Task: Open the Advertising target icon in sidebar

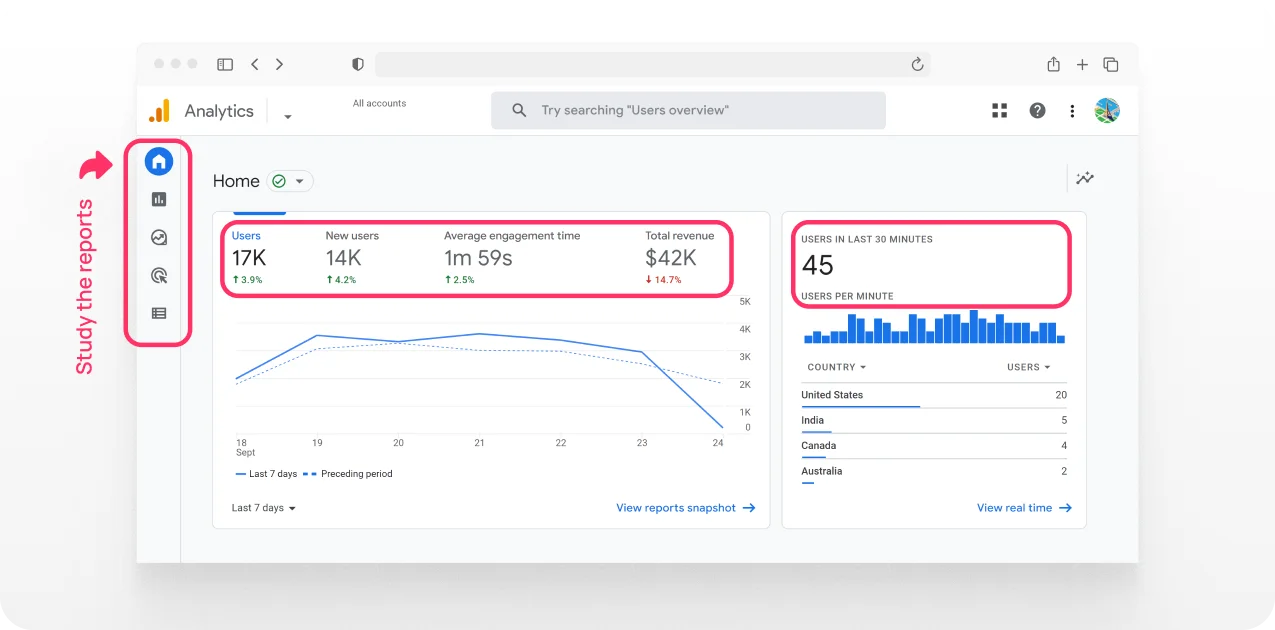Action: [x=158, y=275]
